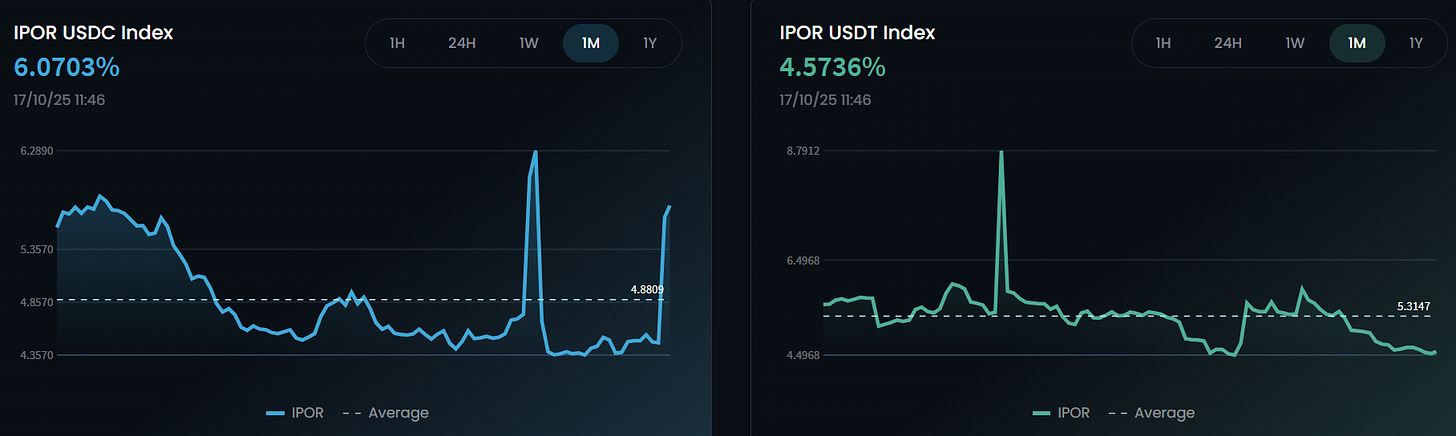Click the spike peak on the USDT line
Viewport: 1456px width, 436px height.
pyautogui.click(x=1001, y=153)
